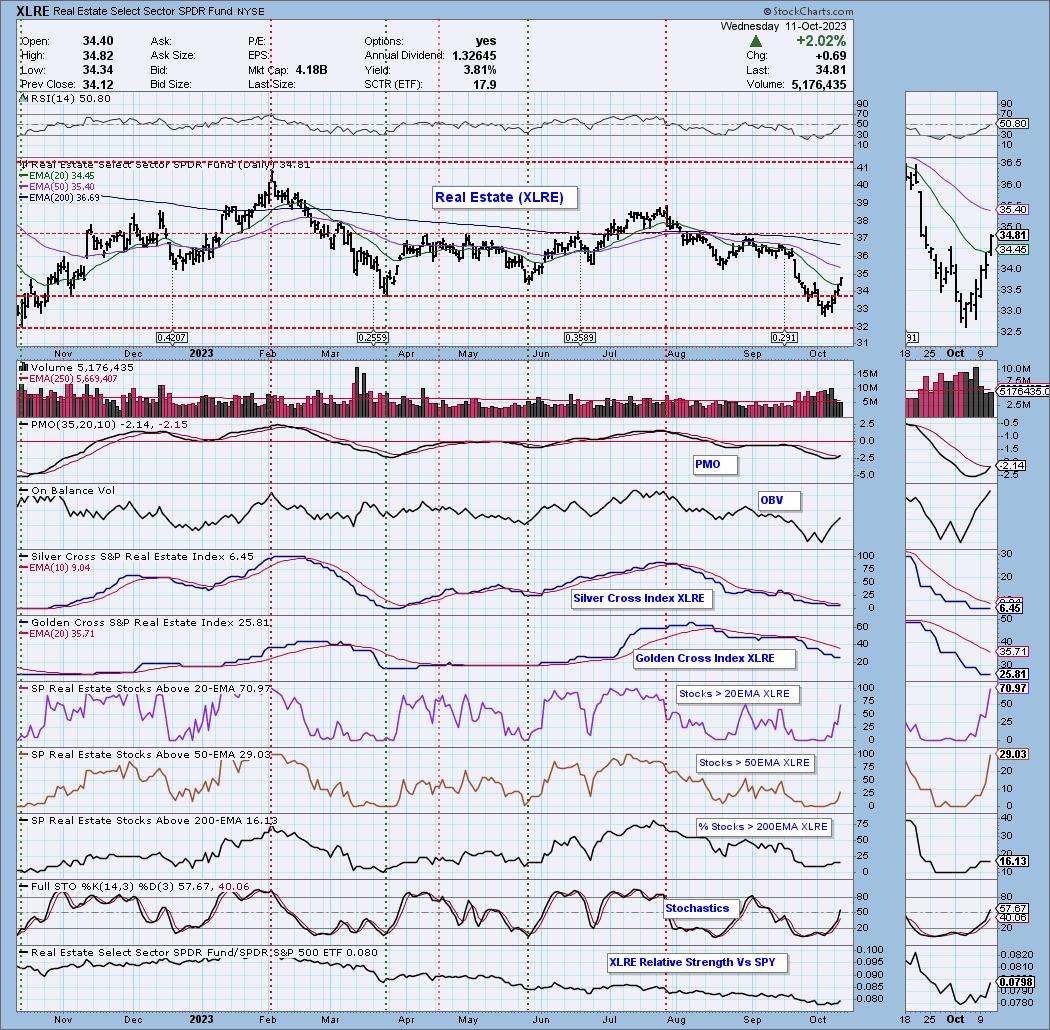Click the Volume 5,176,435 panel legend

tap(78, 368)
